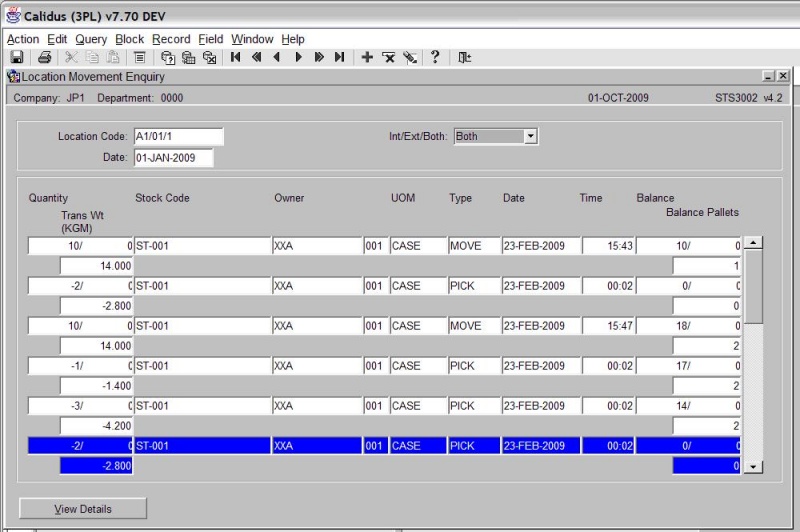The image size is (800, 532).
Task: Click the scrollbar down arrow
Action: 754,466
